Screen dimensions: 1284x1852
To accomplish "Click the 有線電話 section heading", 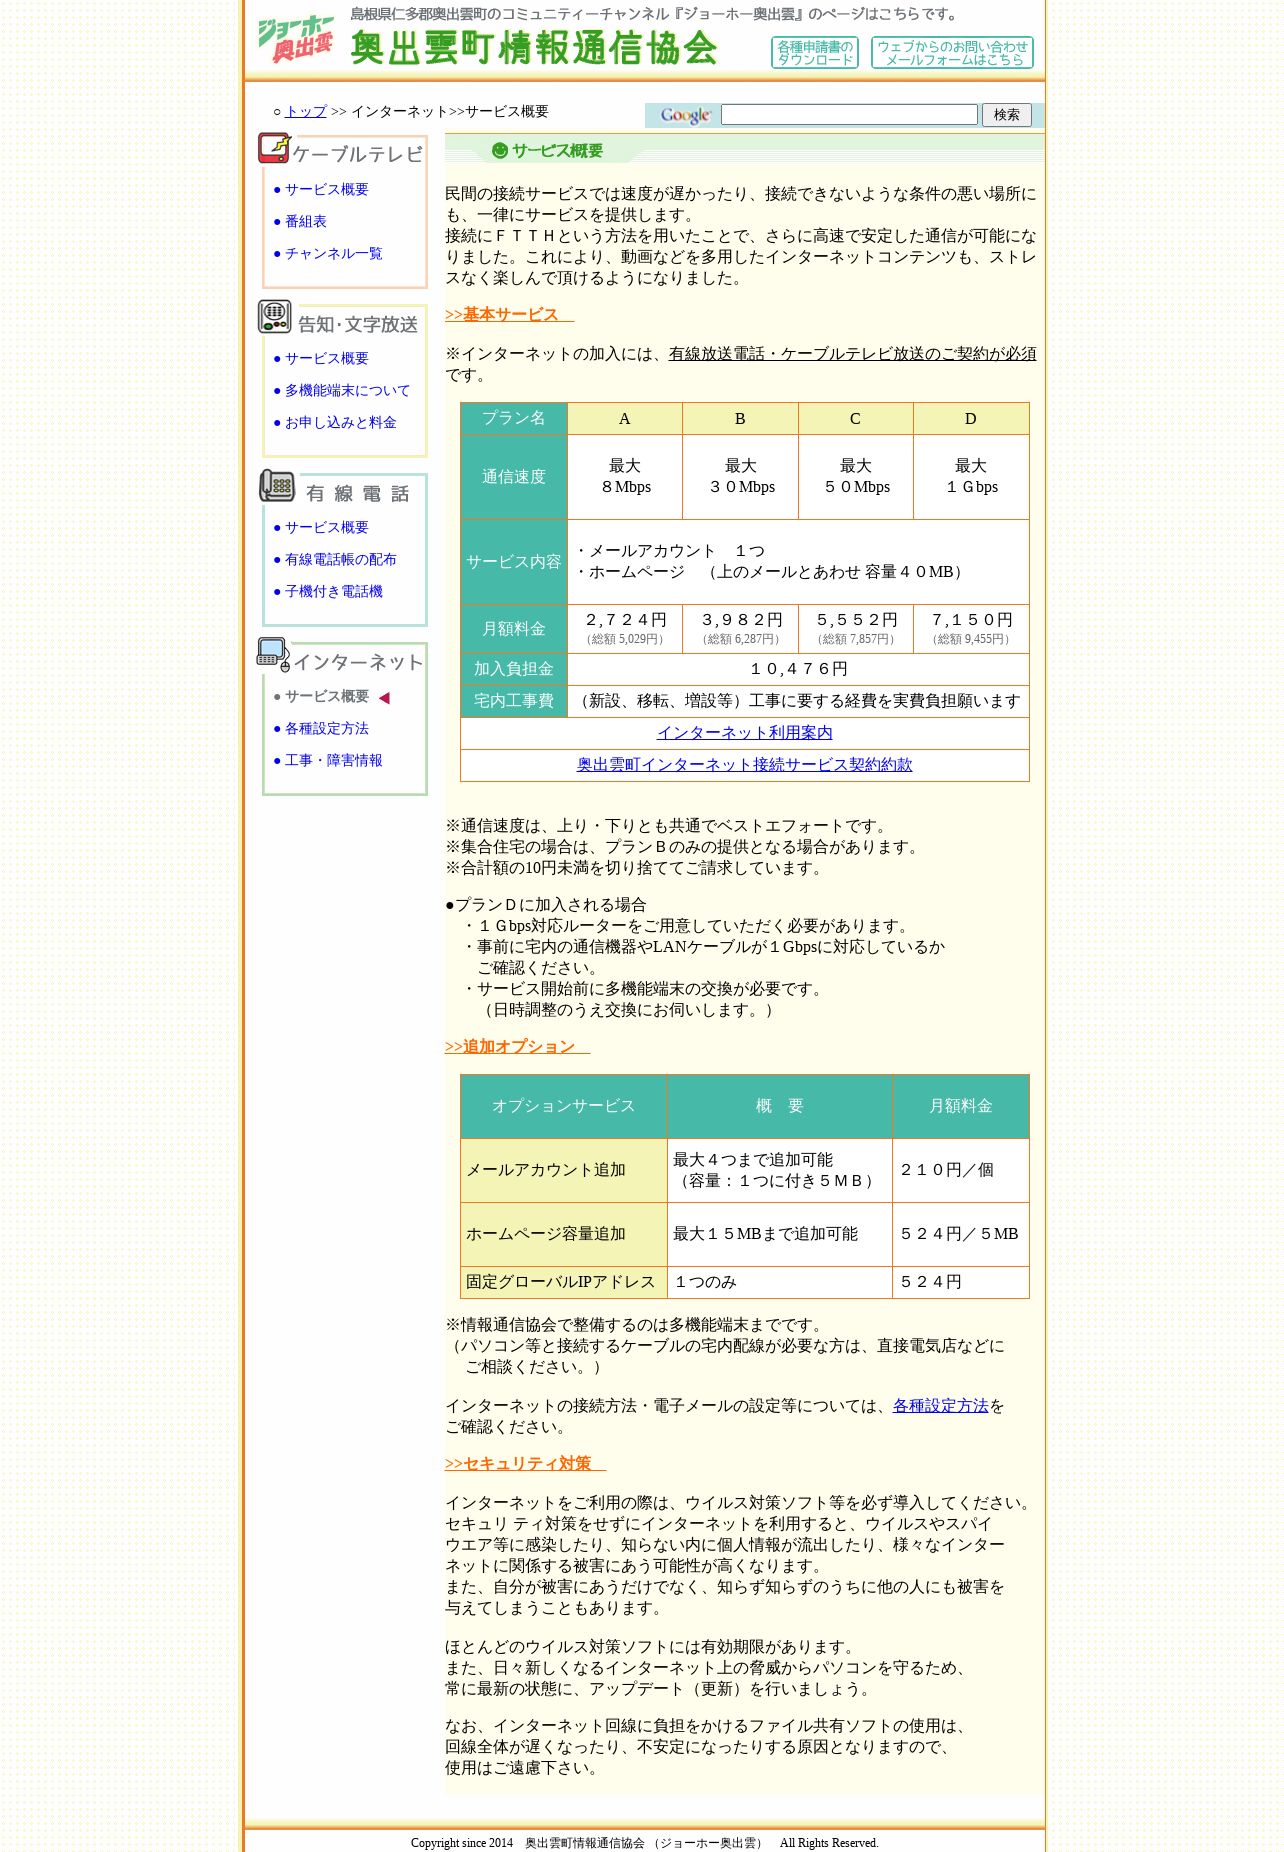I will pyautogui.click(x=358, y=494).
